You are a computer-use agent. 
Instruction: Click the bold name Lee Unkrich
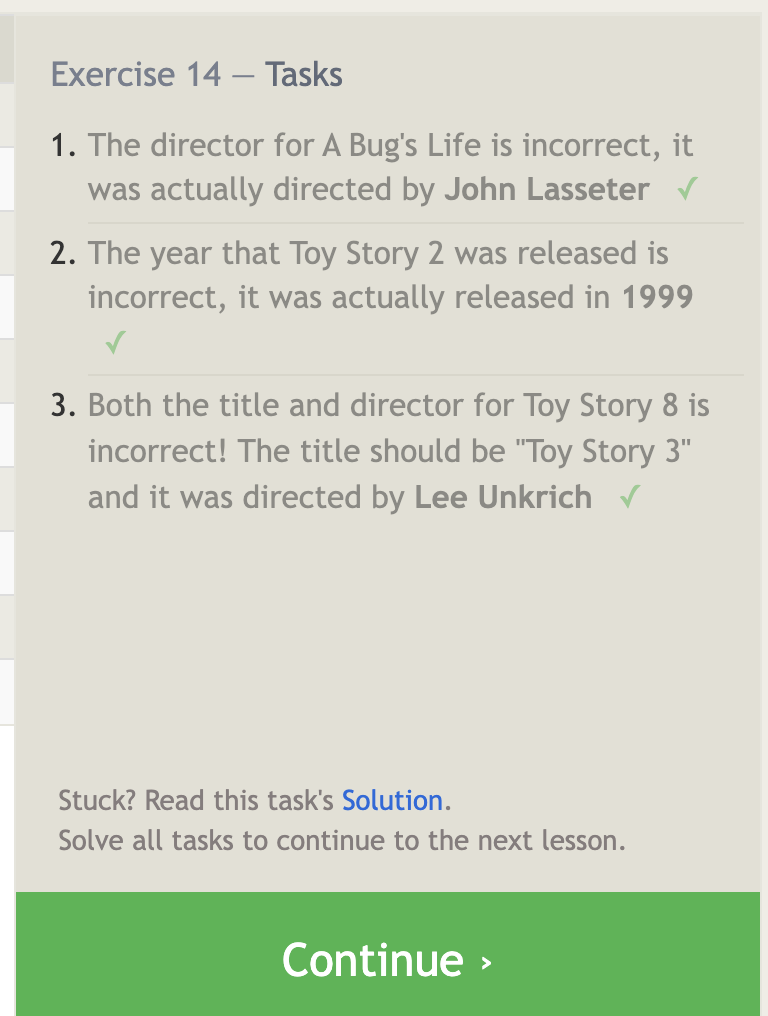503,497
